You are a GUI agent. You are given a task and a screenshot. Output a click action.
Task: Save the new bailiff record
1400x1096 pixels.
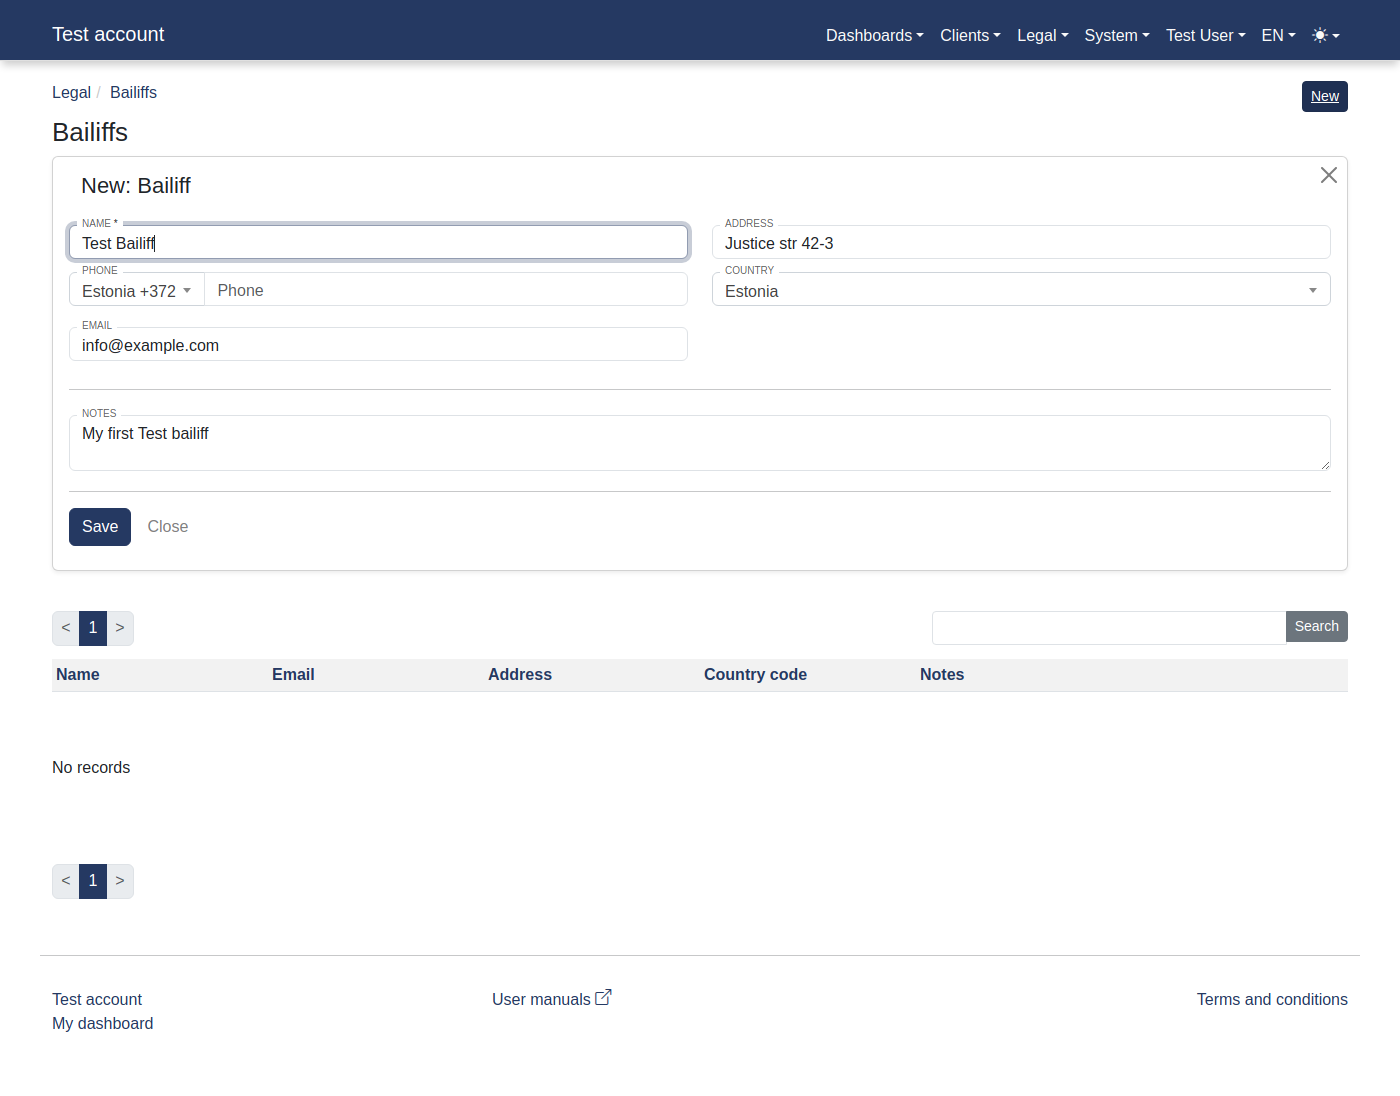(99, 527)
